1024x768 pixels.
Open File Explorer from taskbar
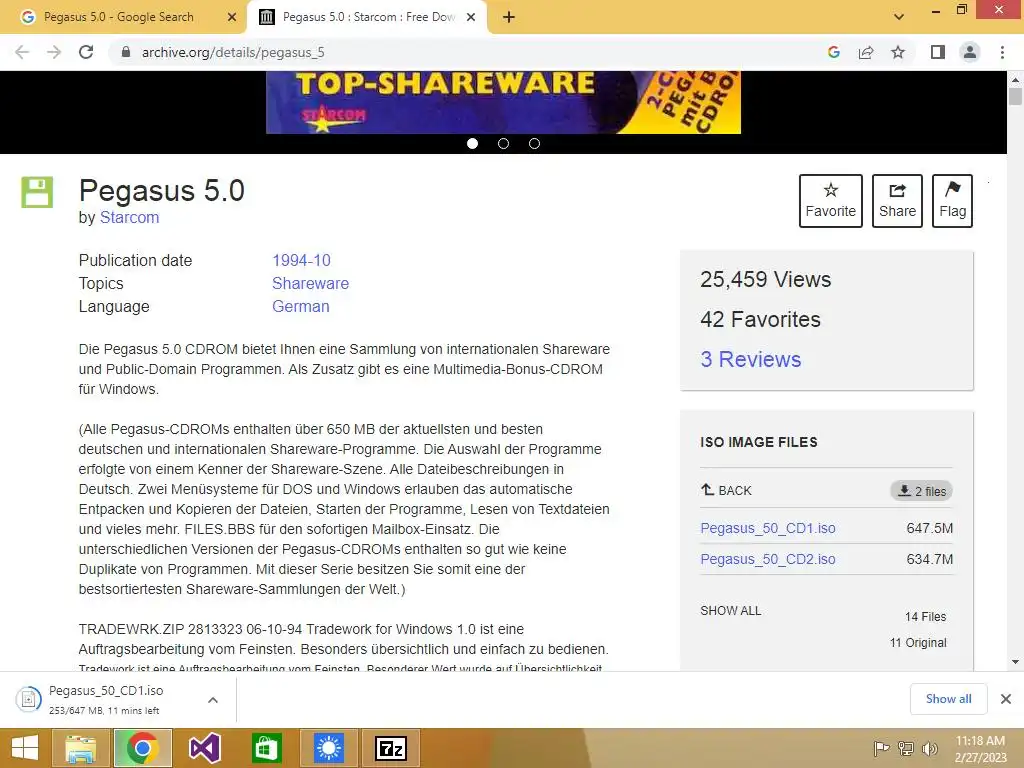[80, 748]
